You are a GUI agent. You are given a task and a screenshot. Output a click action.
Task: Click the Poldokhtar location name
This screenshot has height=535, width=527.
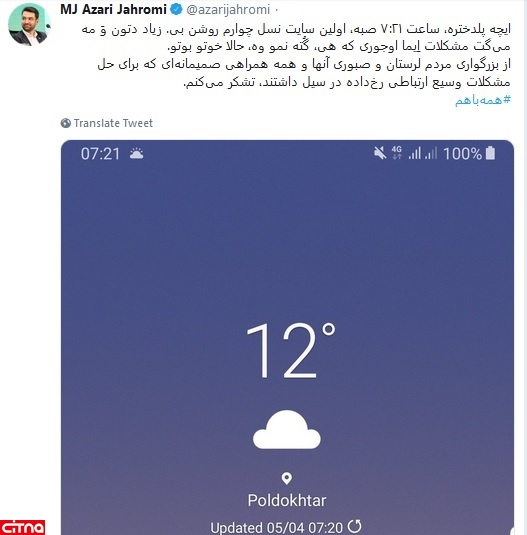tap(287, 501)
